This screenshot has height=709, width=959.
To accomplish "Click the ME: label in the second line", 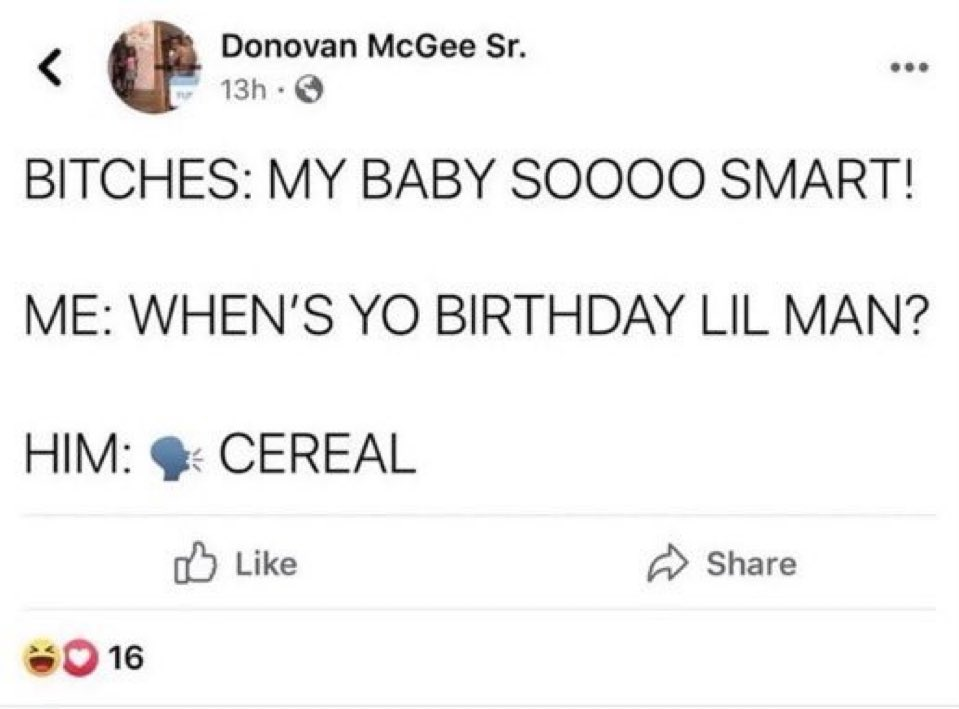I will 57,323.
